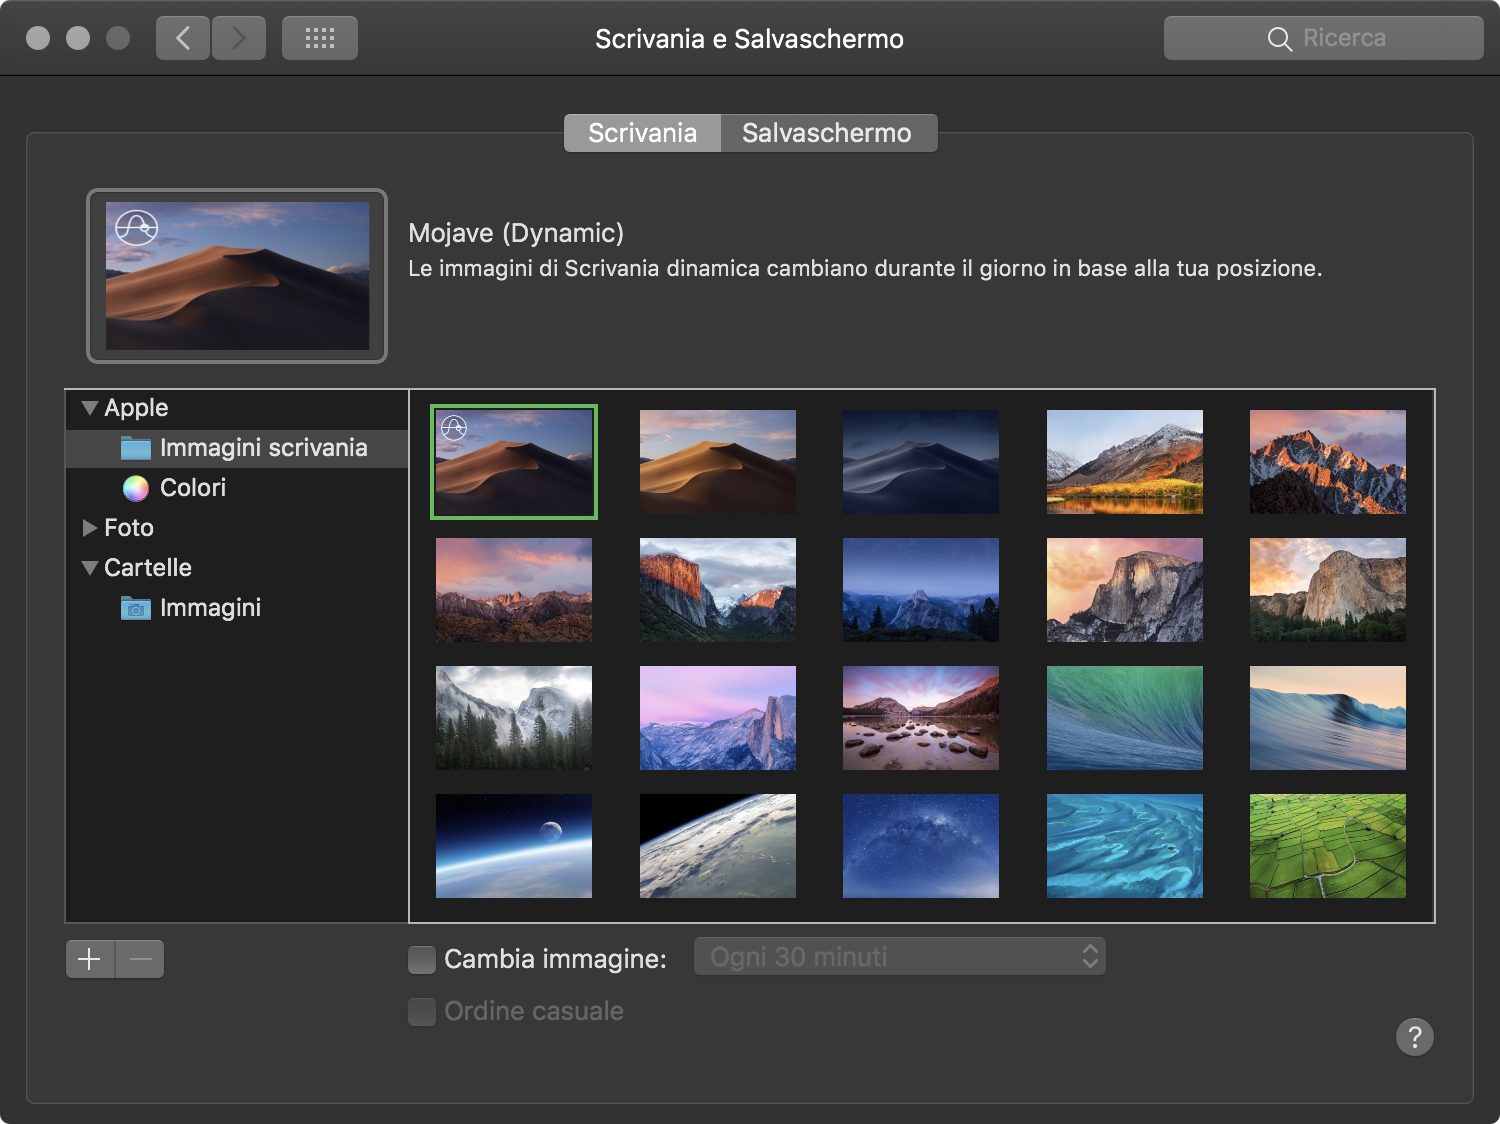Collapse the Cartelle section triangle
The height and width of the screenshot is (1124, 1500).
90,568
